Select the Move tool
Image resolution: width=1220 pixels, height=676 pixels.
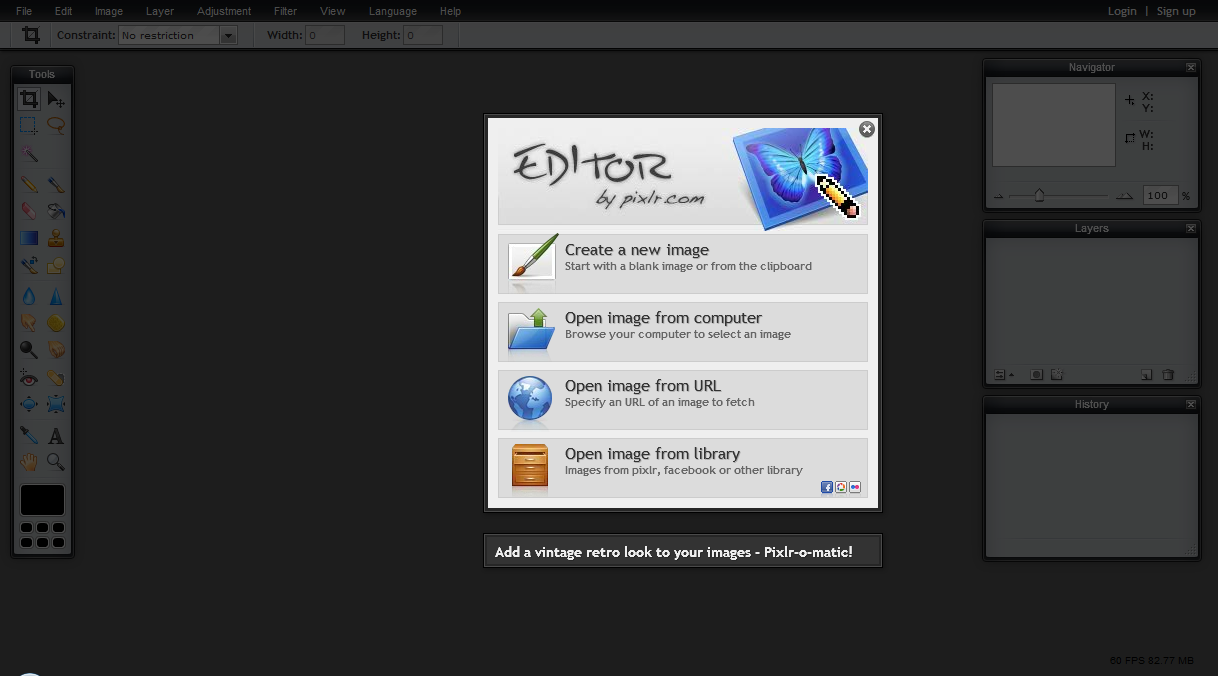tap(56, 99)
